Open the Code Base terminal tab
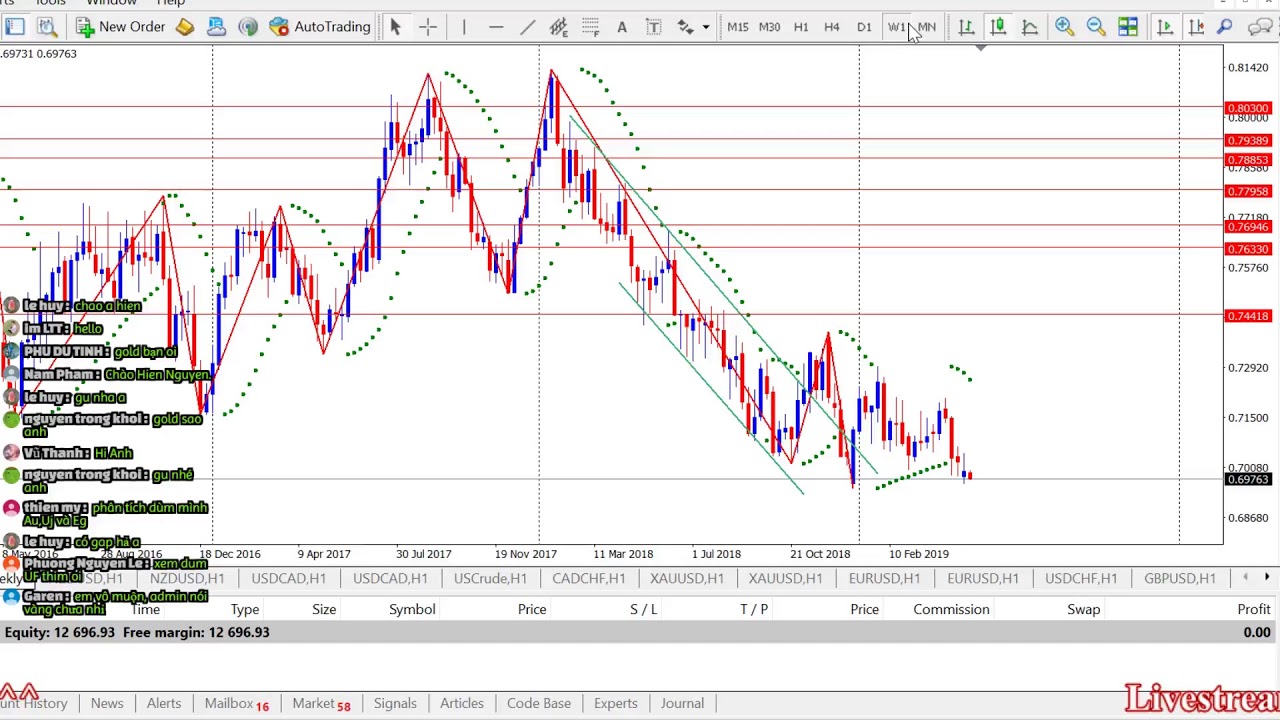1280x720 pixels. (539, 703)
